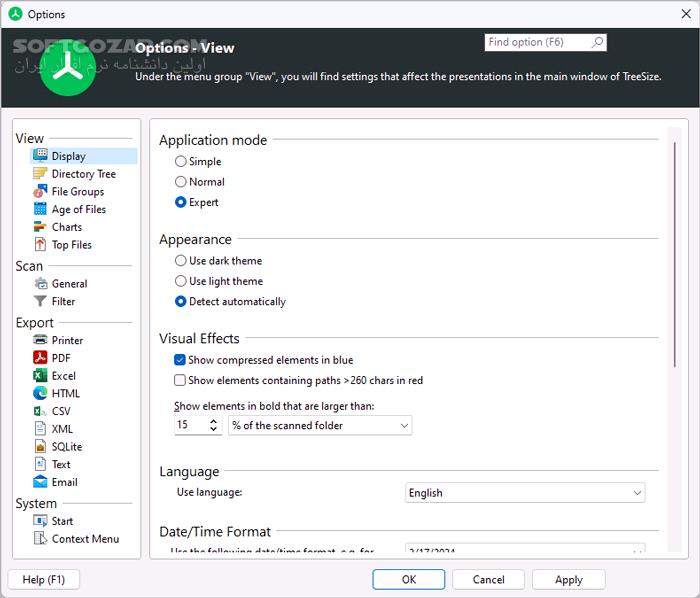
Task: Click the 'Visual Effects' section heading
Action: tap(199, 338)
